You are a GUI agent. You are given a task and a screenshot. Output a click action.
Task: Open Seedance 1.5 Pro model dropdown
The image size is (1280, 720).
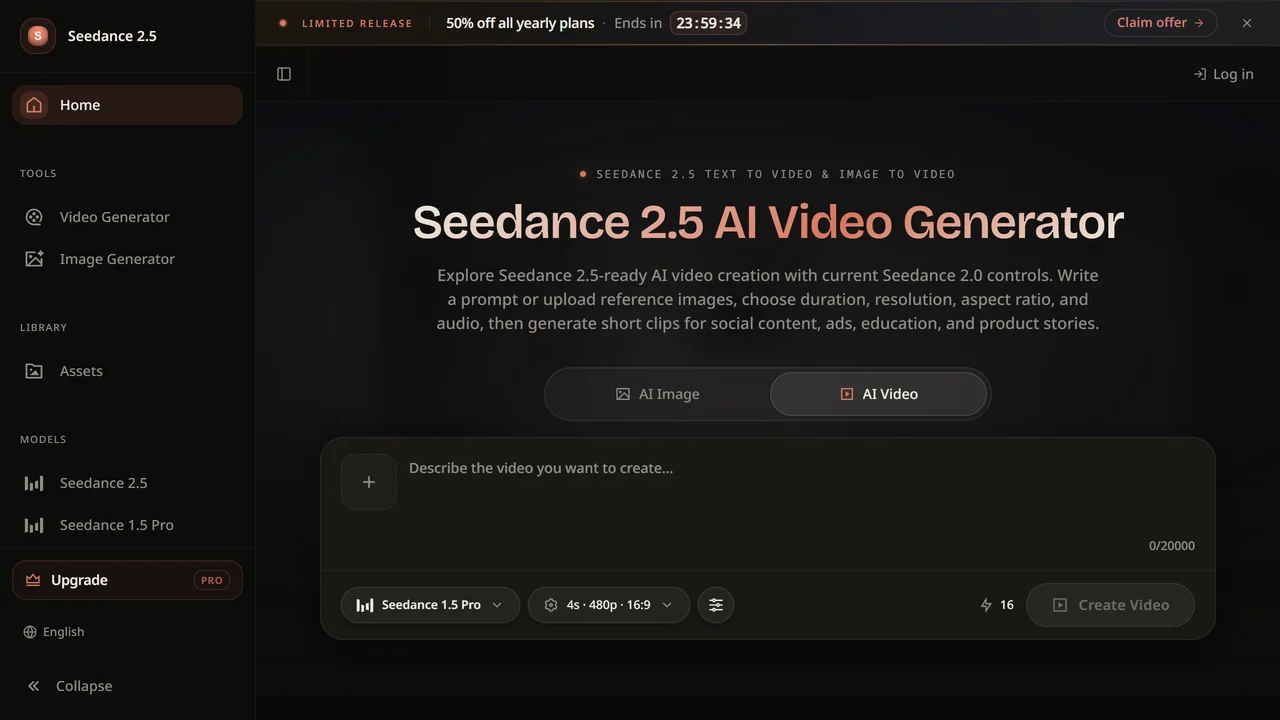pyautogui.click(x=430, y=605)
